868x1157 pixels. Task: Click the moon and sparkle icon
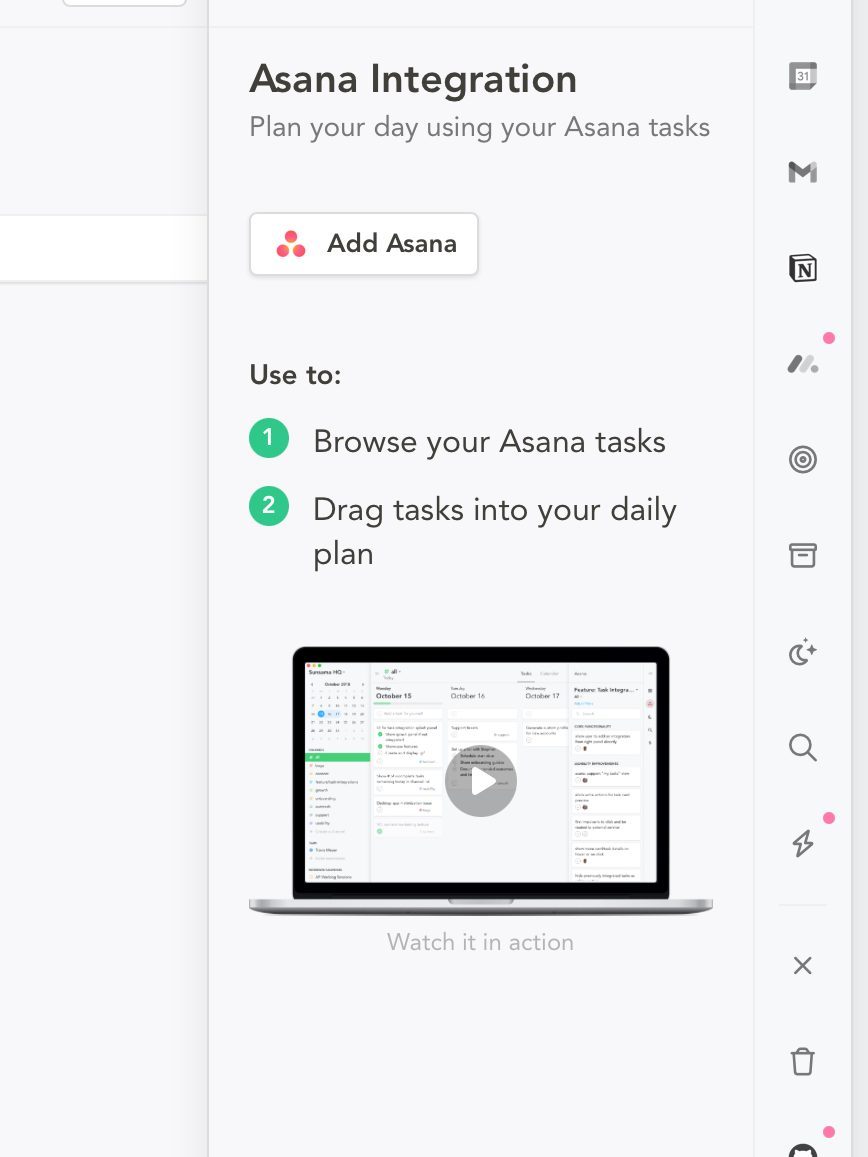[802, 653]
